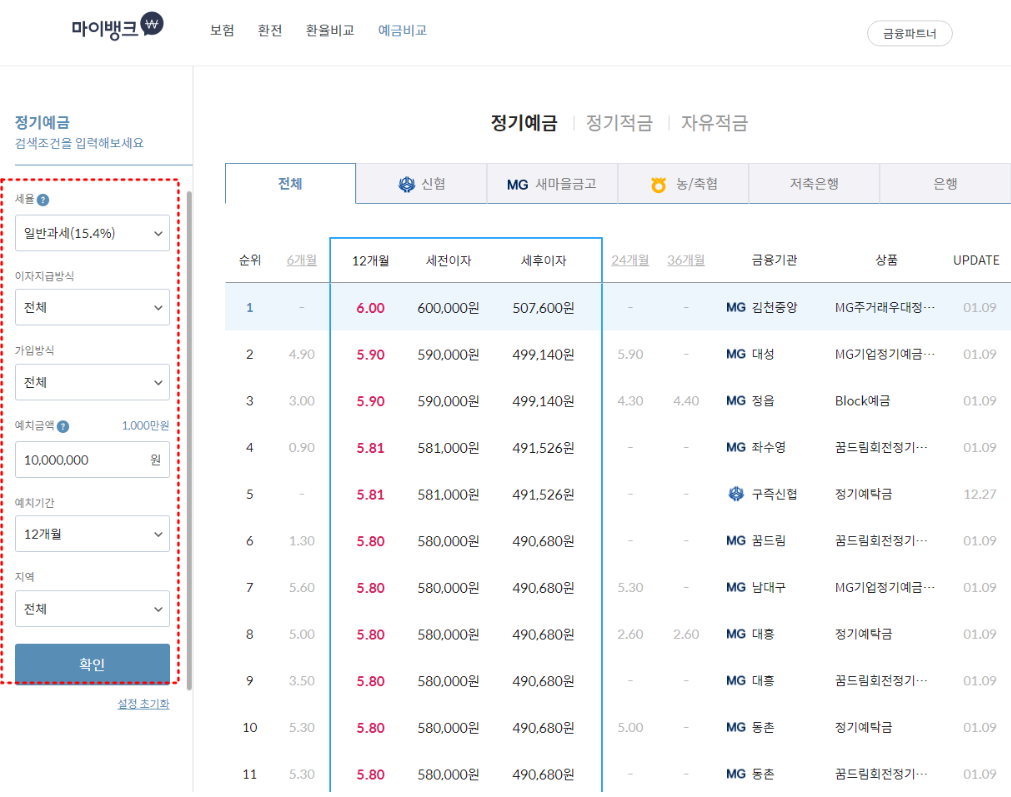Open the 환전 menu

pos(270,30)
